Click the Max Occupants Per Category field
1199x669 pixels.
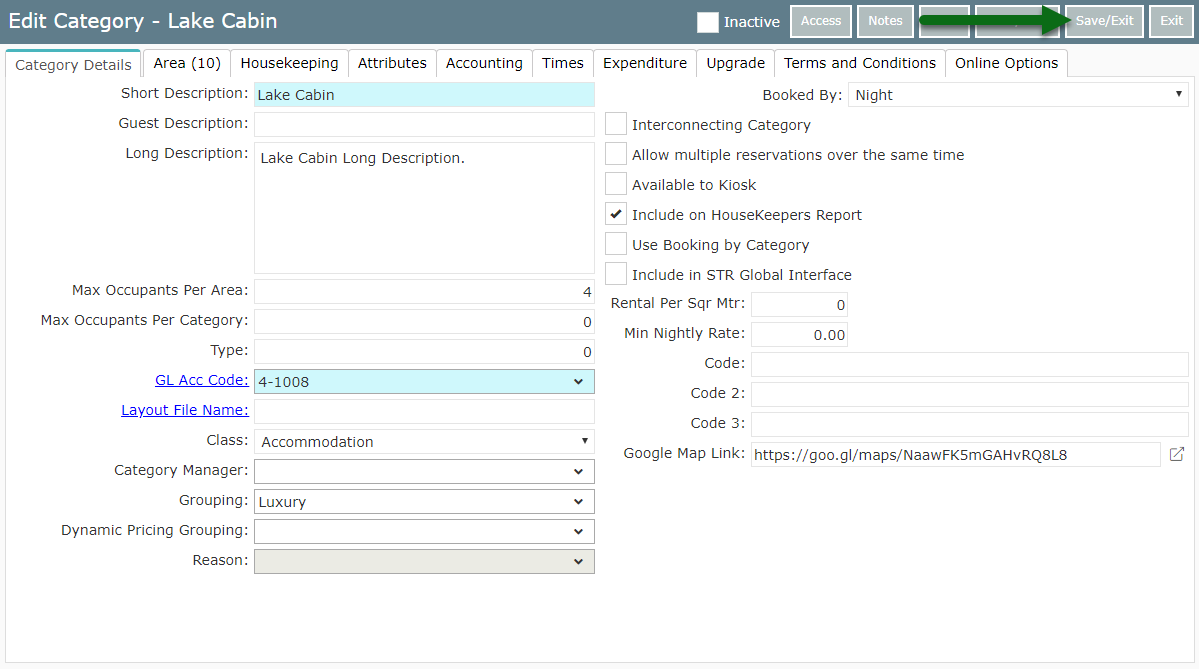pos(424,321)
